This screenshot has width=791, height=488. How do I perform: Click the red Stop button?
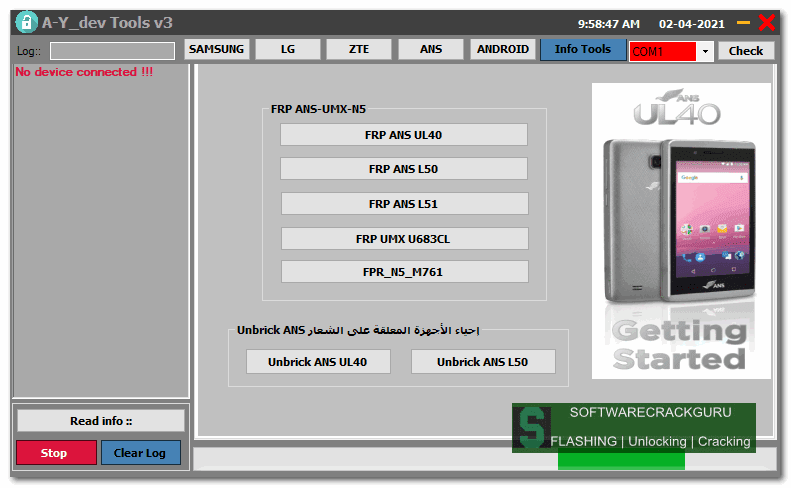[x=56, y=453]
